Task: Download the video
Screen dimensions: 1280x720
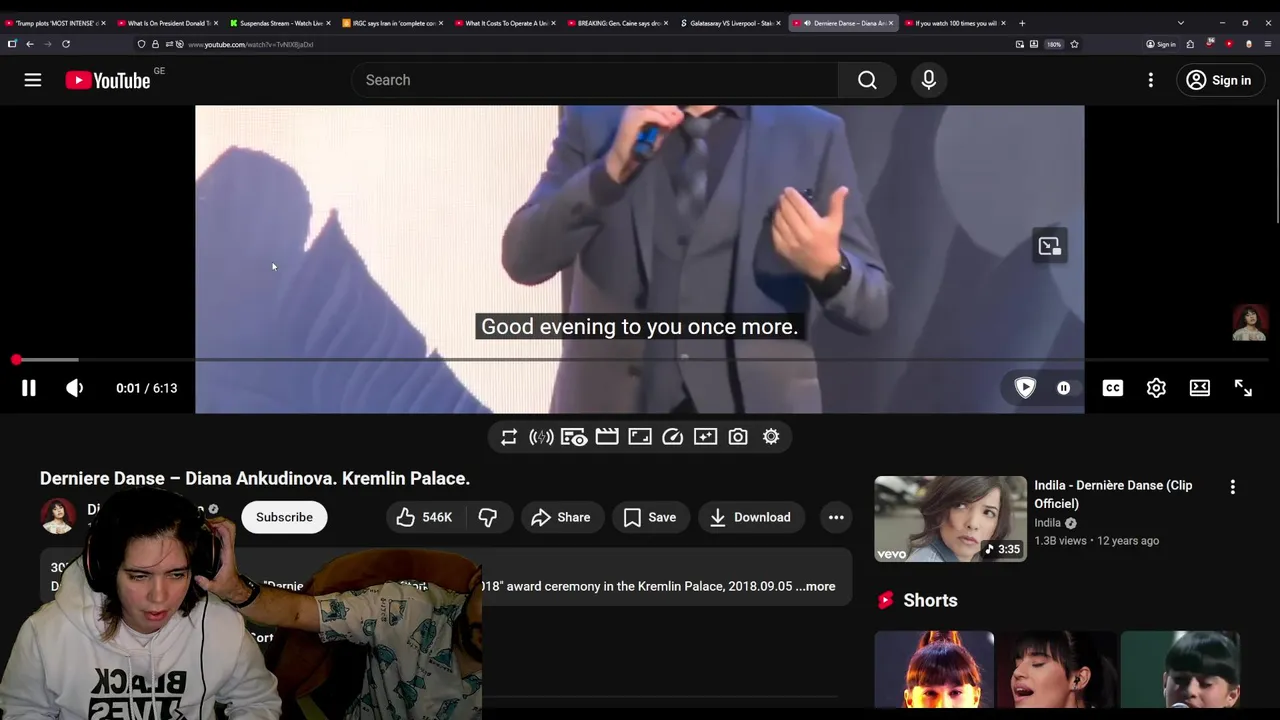Action: pyautogui.click(x=751, y=517)
